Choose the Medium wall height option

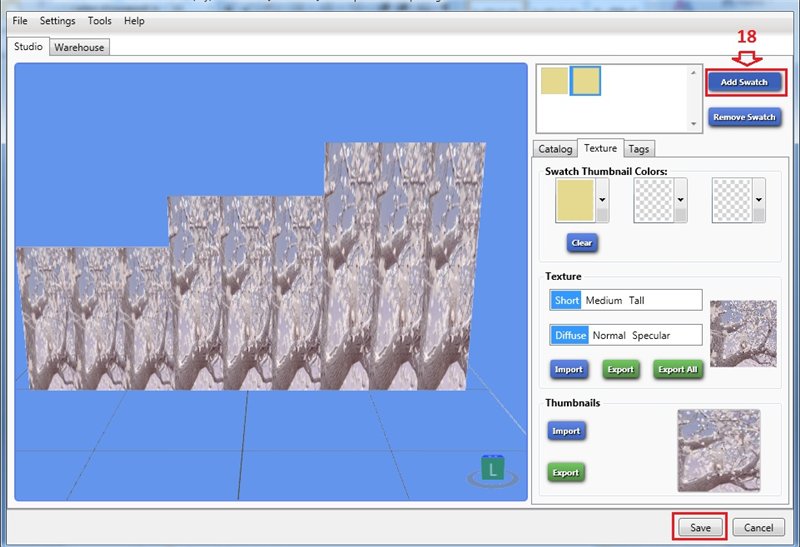(x=604, y=300)
